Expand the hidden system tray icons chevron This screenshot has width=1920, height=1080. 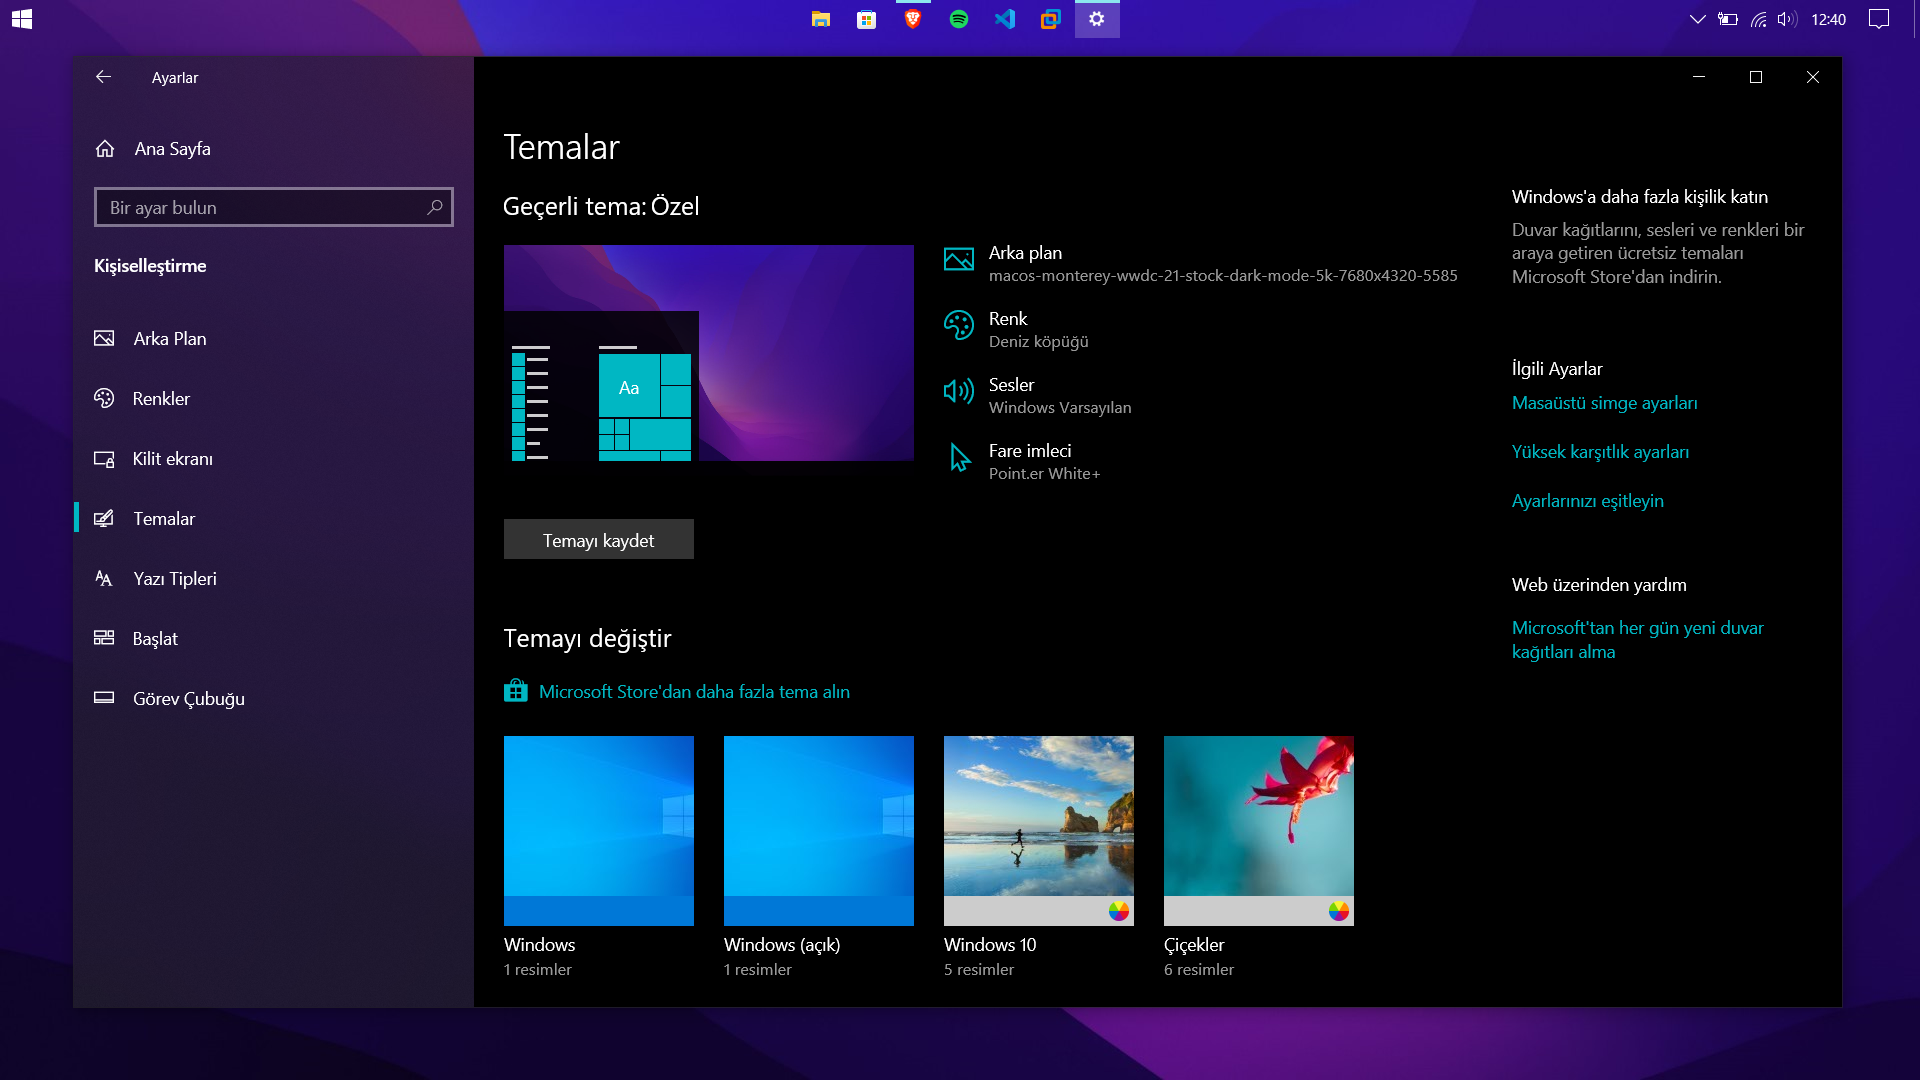click(1697, 19)
